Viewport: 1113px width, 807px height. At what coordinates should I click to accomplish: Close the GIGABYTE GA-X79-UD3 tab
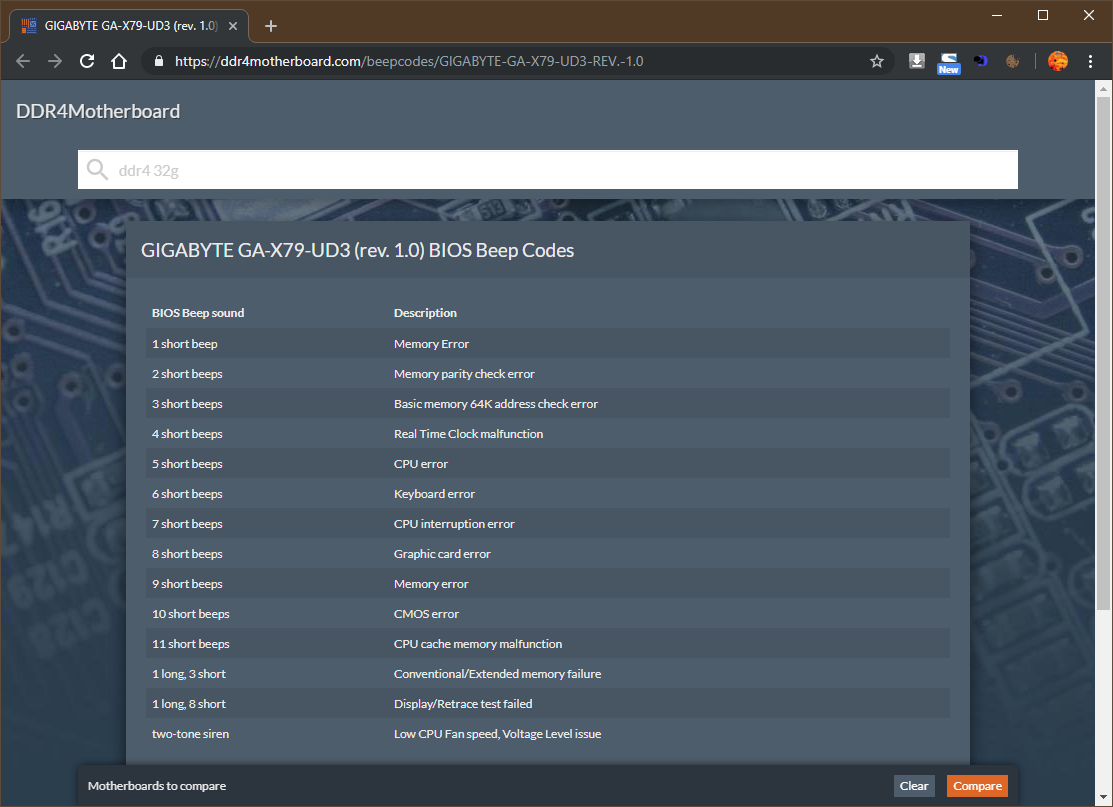coord(232,26)
